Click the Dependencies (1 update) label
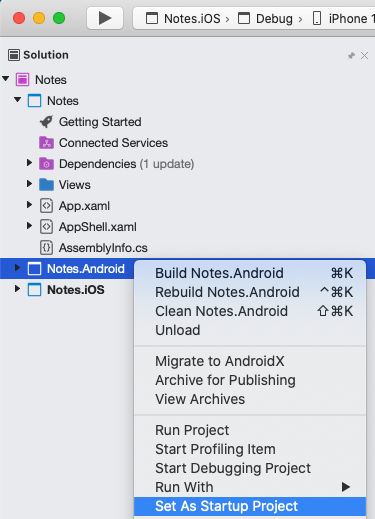The height and width of the screenshot is (519, 375). (126, 164)
